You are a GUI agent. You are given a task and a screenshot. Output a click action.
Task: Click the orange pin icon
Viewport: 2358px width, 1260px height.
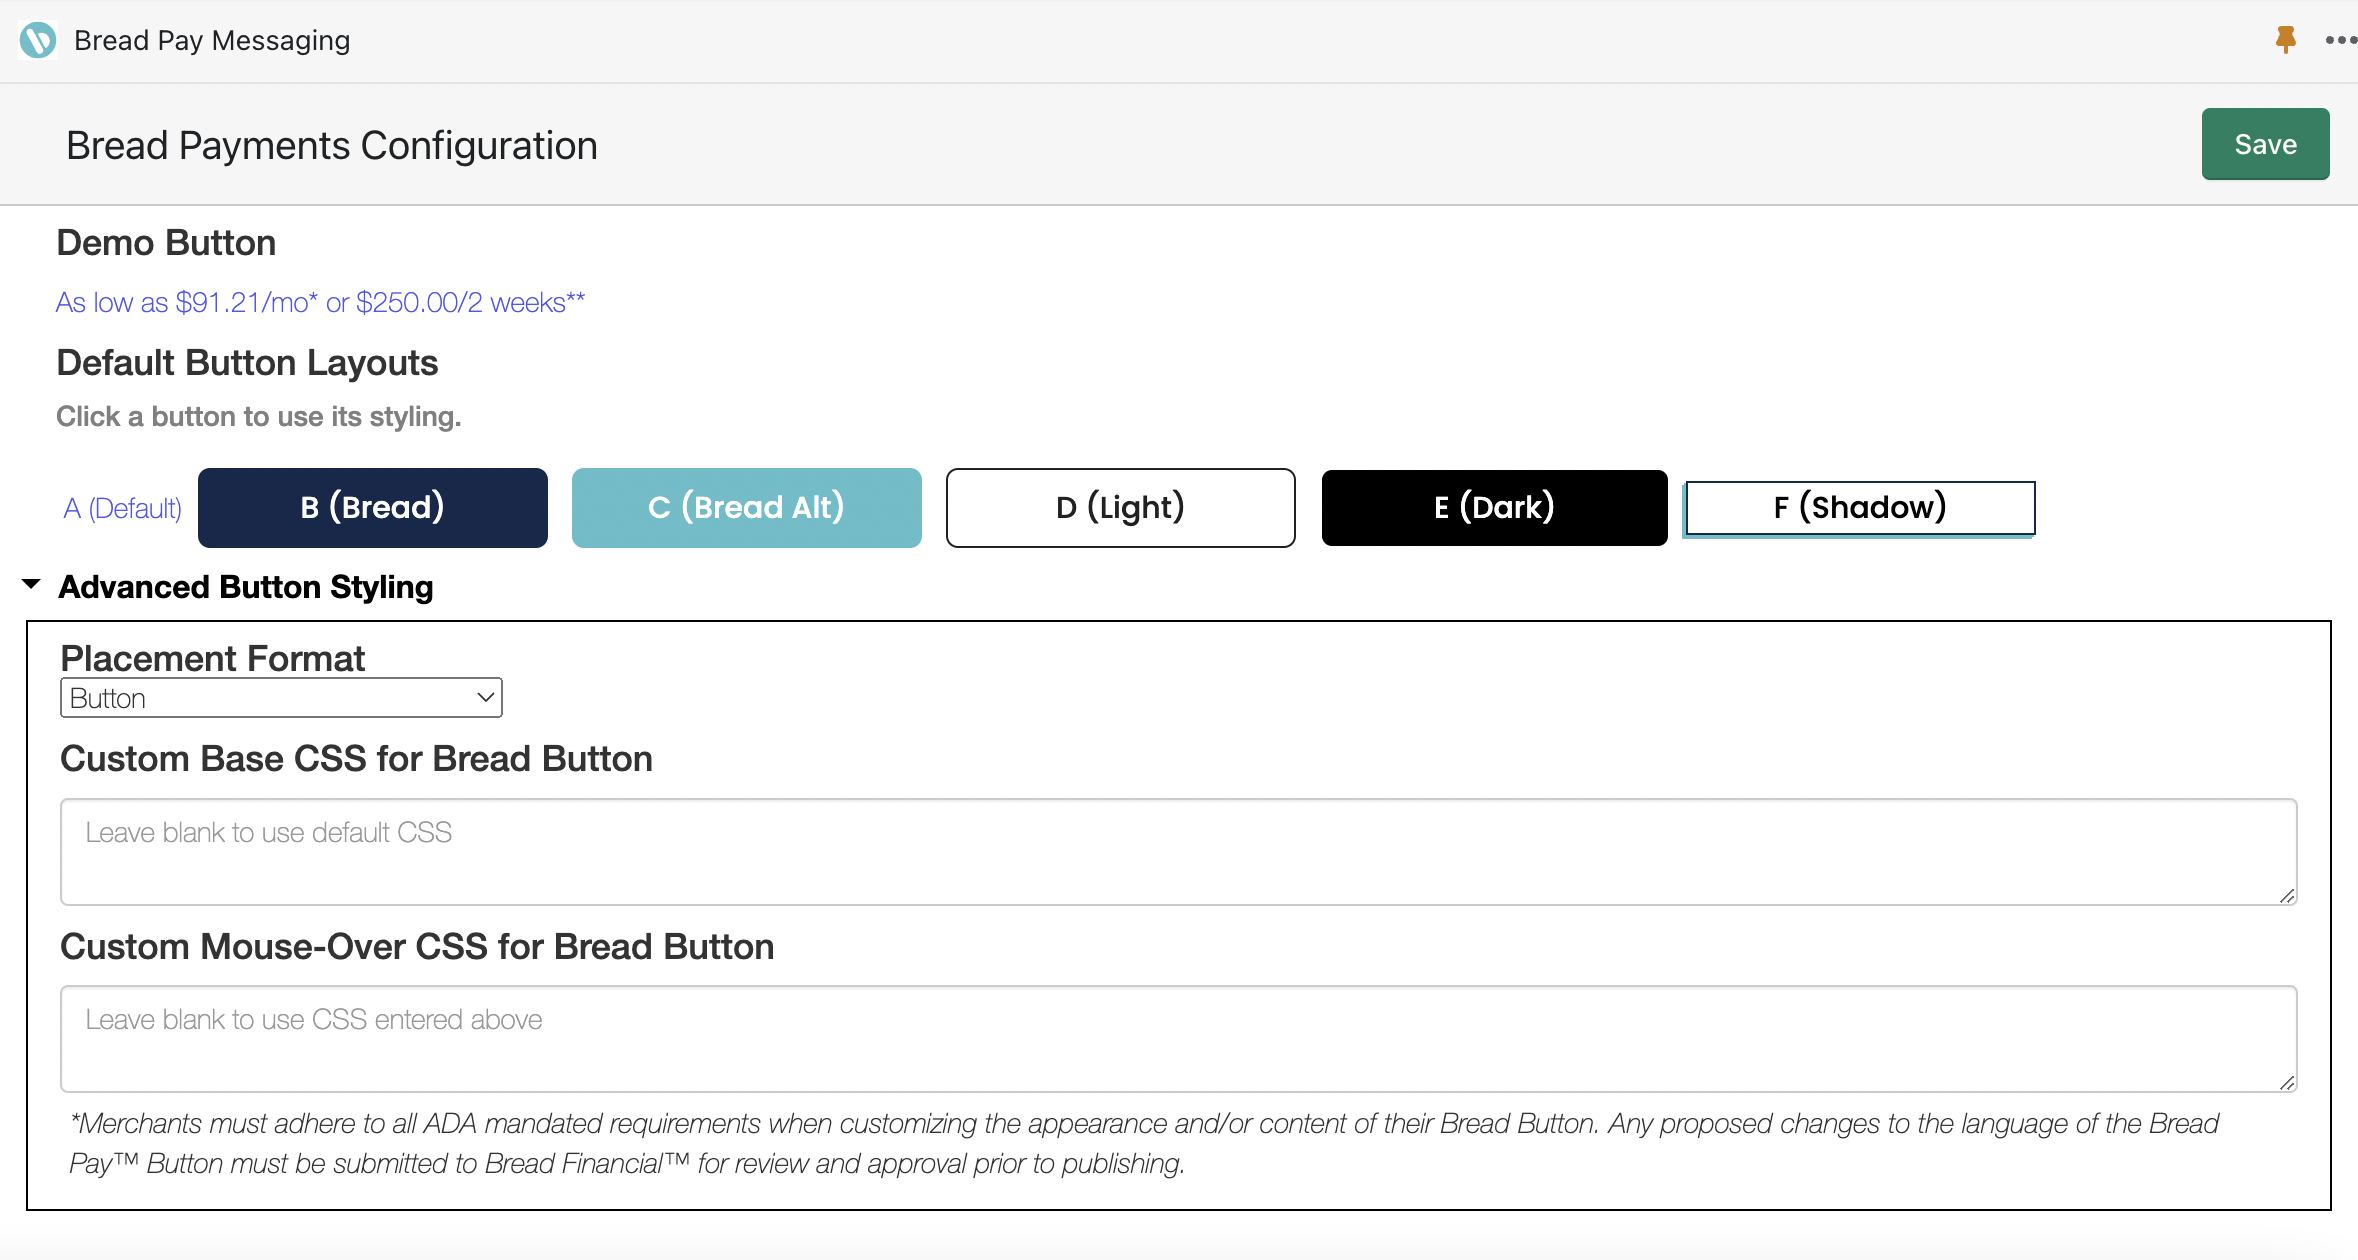point(2285,40)
